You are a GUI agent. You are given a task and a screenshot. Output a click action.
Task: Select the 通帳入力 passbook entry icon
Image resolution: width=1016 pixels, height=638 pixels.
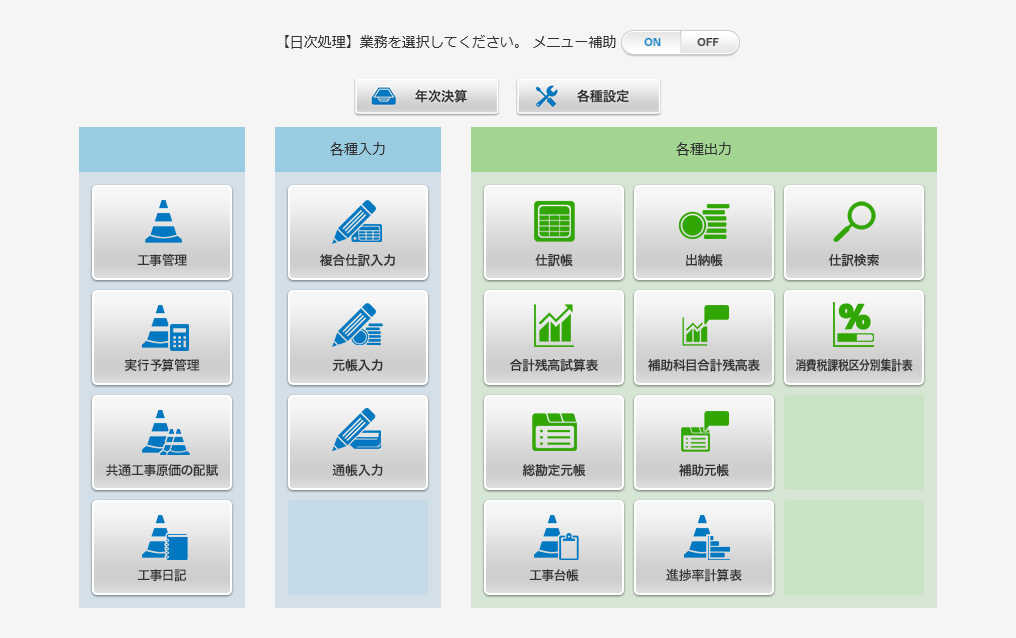point(358,442)
